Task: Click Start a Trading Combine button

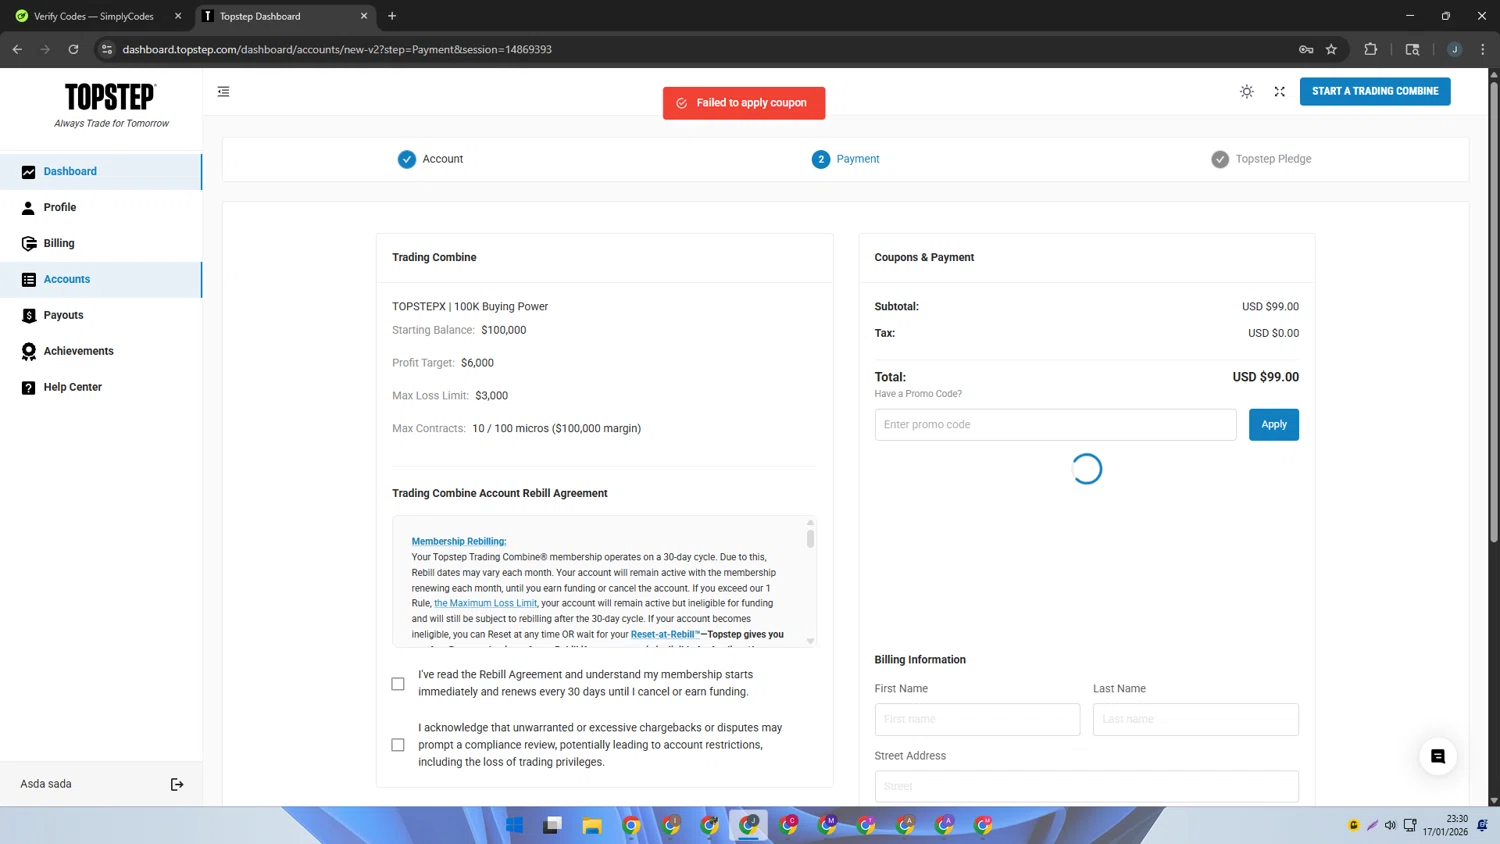Action: click(x=1375, y=91)
